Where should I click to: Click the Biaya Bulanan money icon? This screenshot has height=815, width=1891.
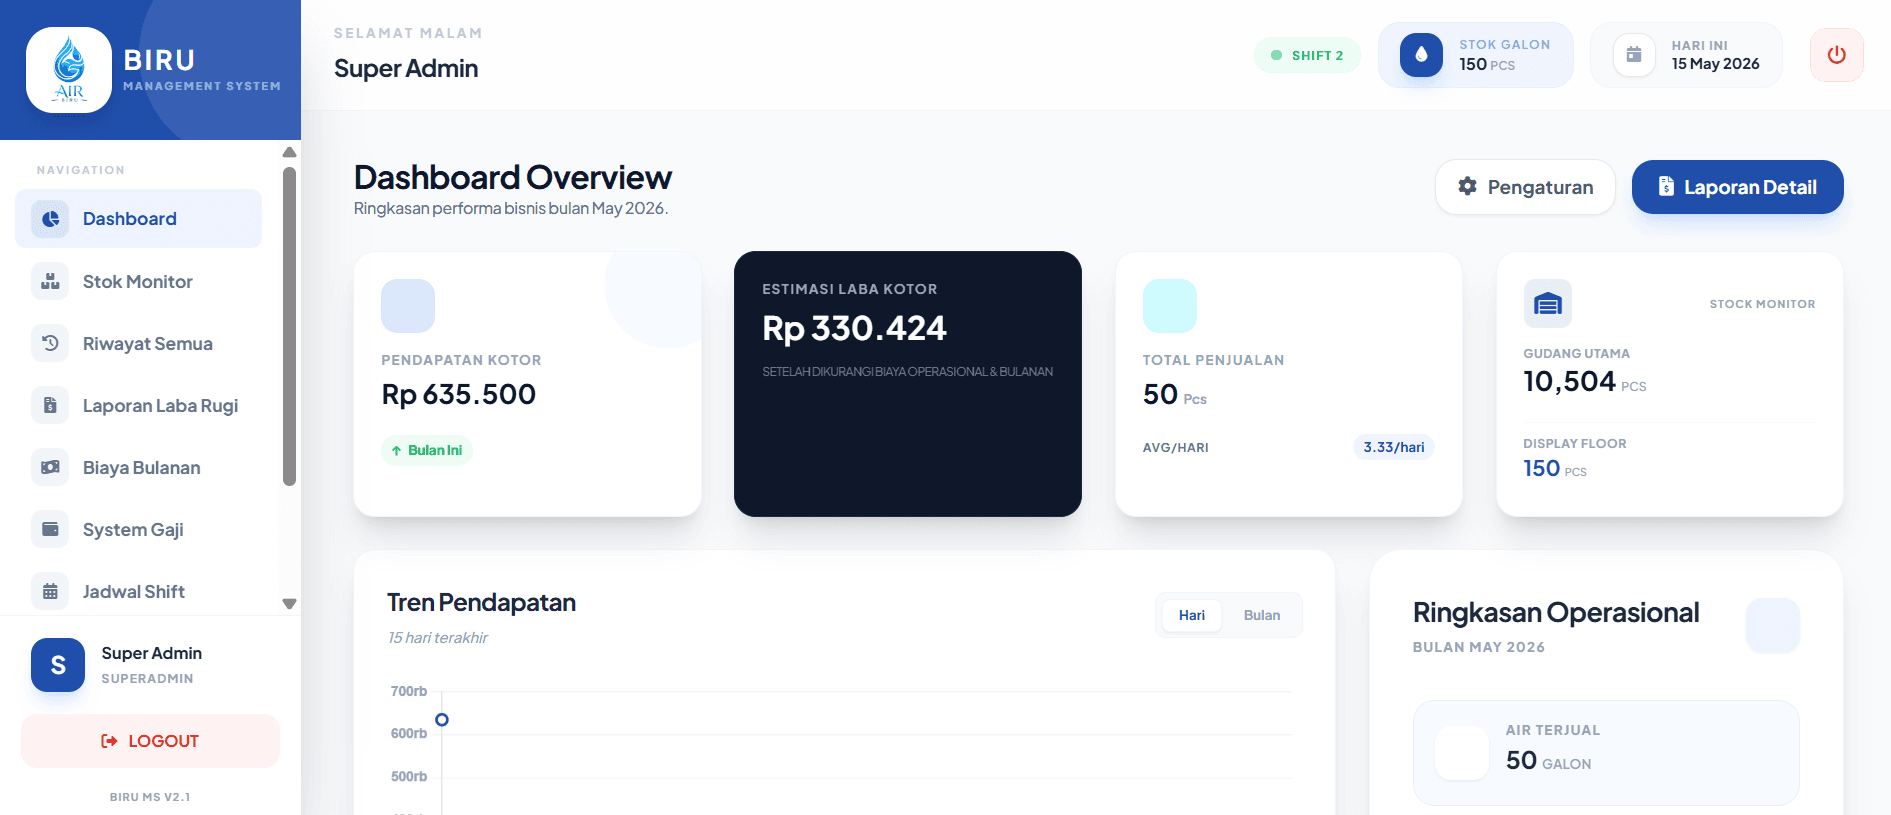click(50, 467)
